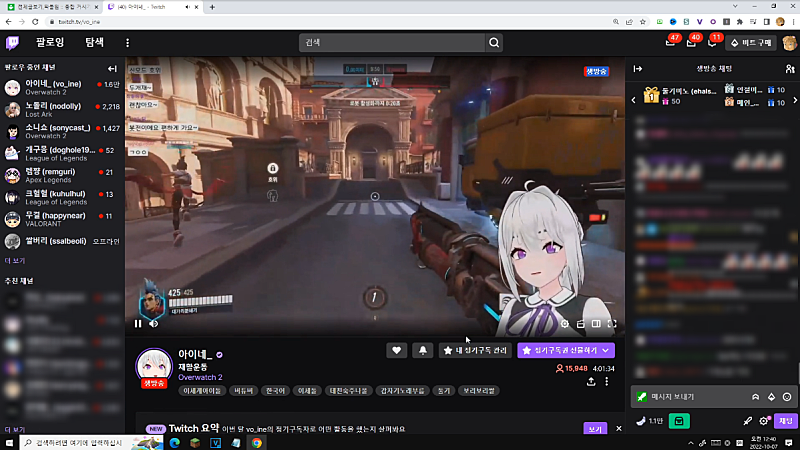800x450 pixels.
Task: Open the 탐색 tab
Action: coord(94,42)
